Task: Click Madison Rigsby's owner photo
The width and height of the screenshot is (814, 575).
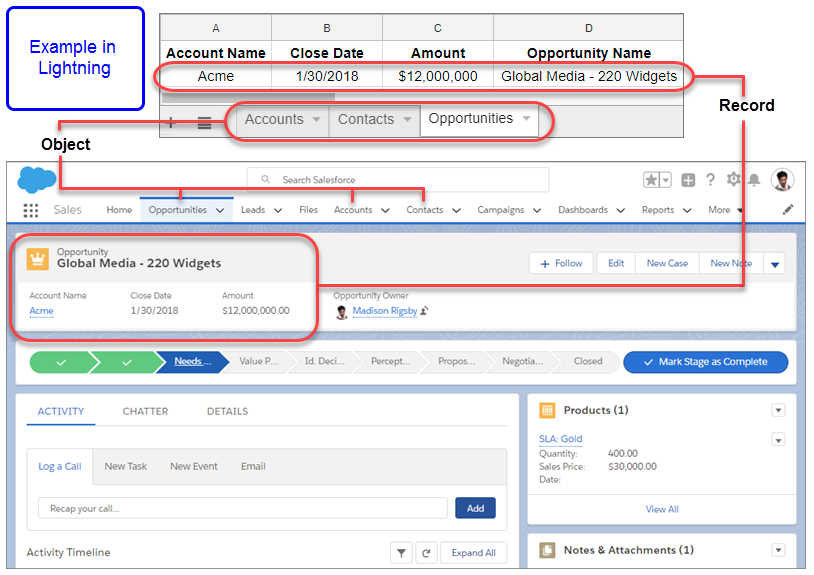Action: (342, 312)
